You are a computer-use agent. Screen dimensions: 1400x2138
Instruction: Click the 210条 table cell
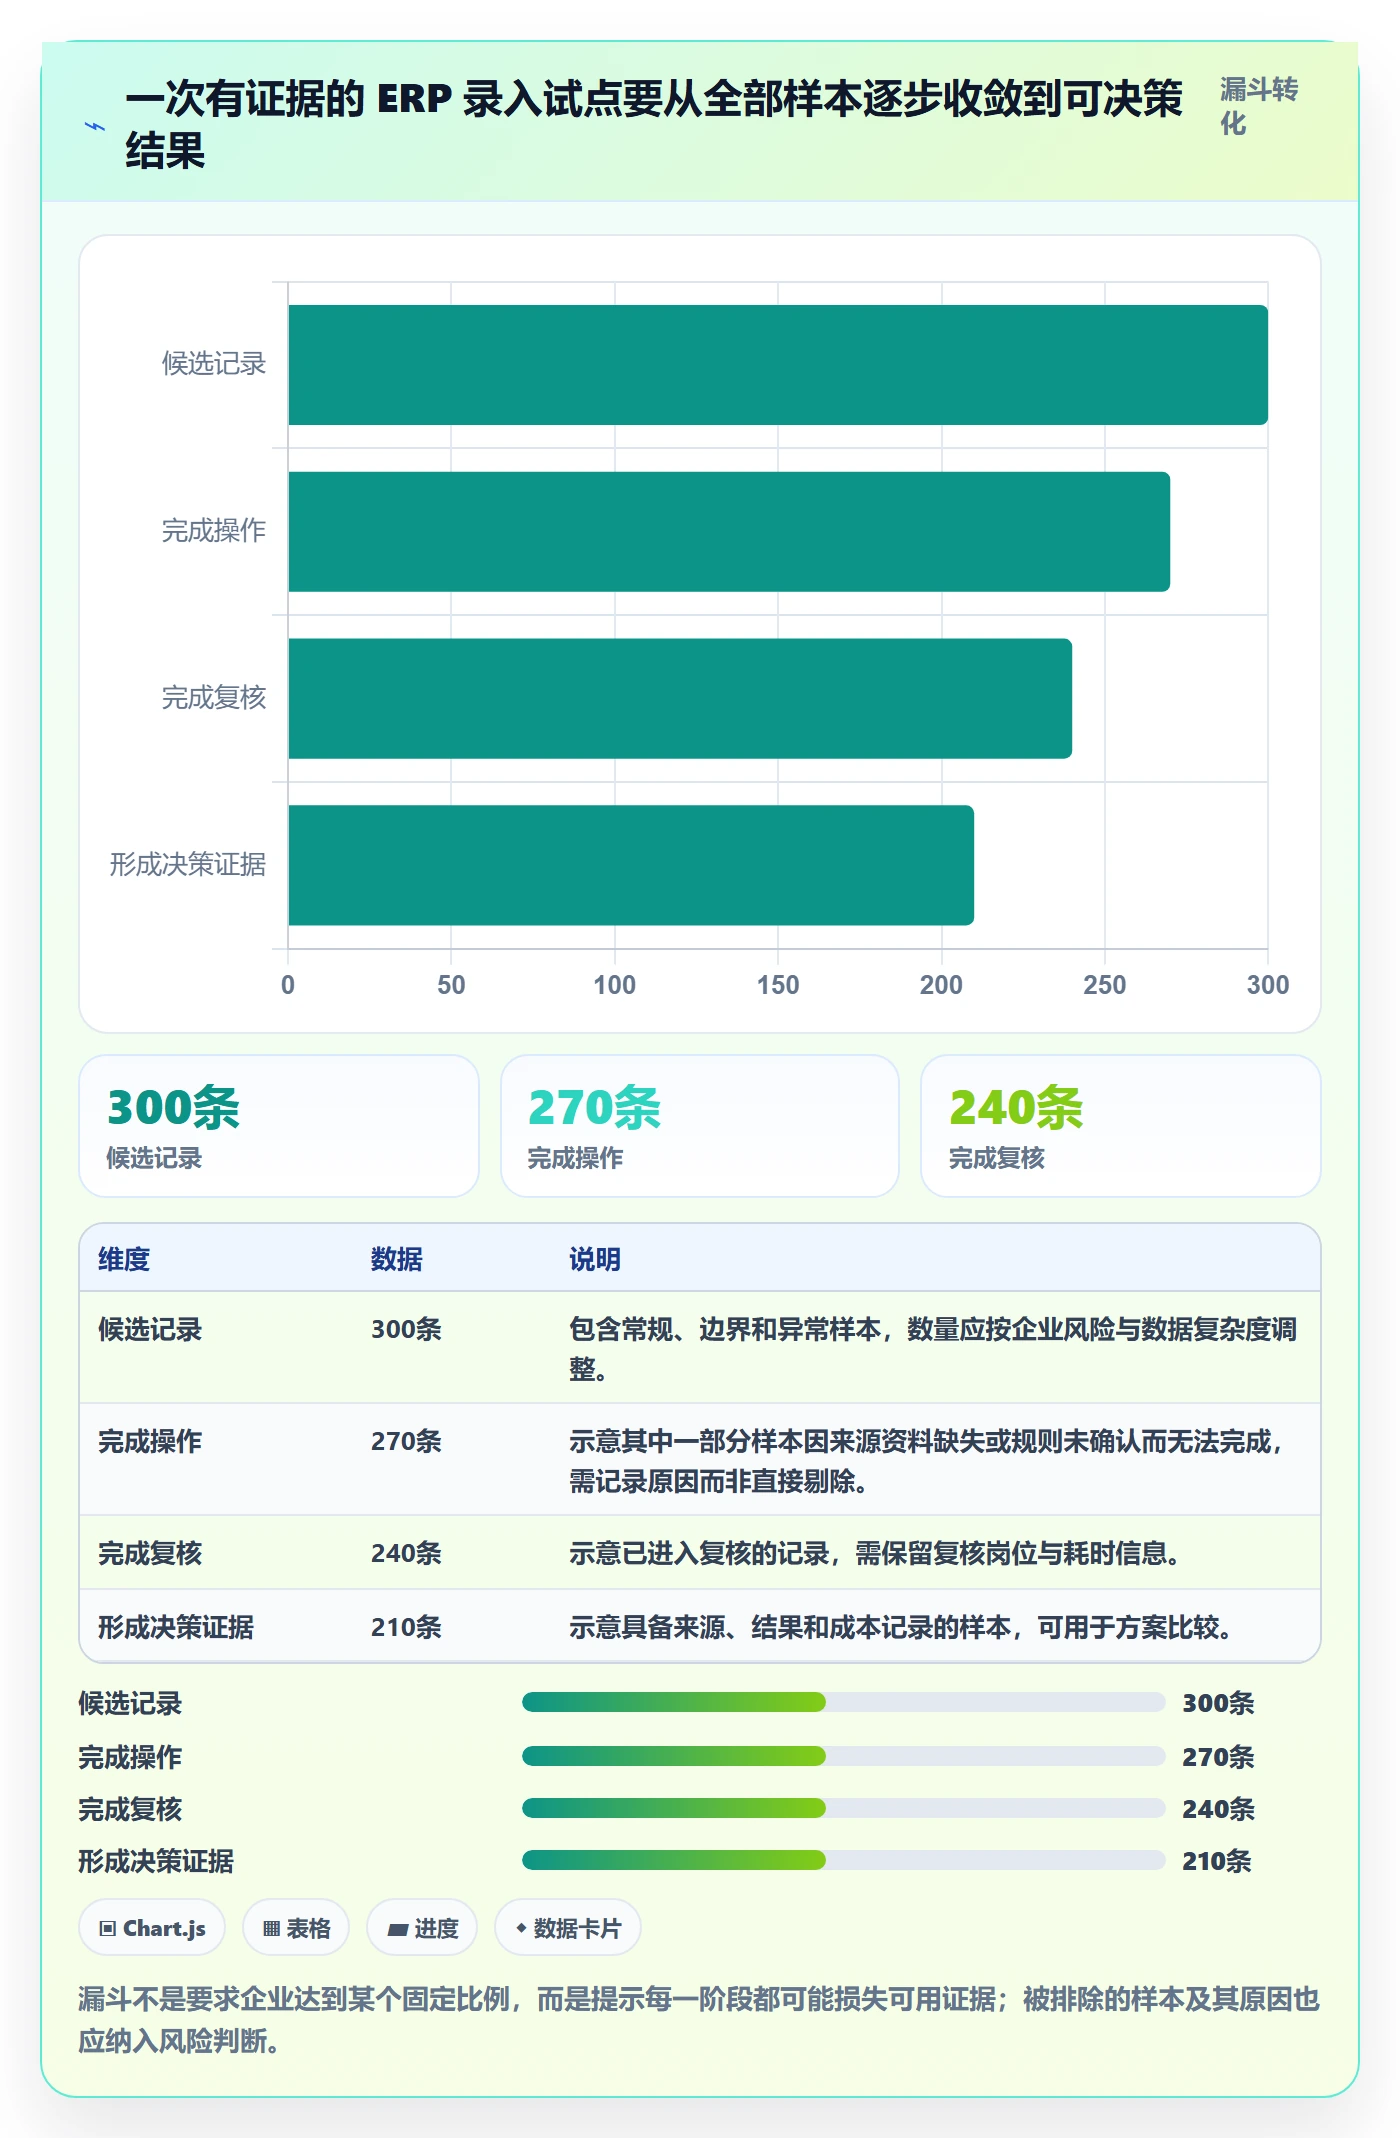406,1627
